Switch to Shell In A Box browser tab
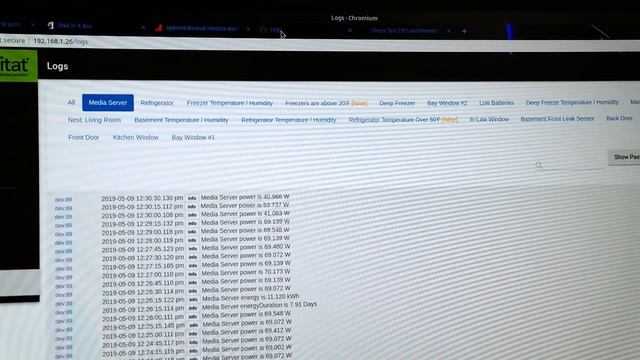 pos(74,26)
